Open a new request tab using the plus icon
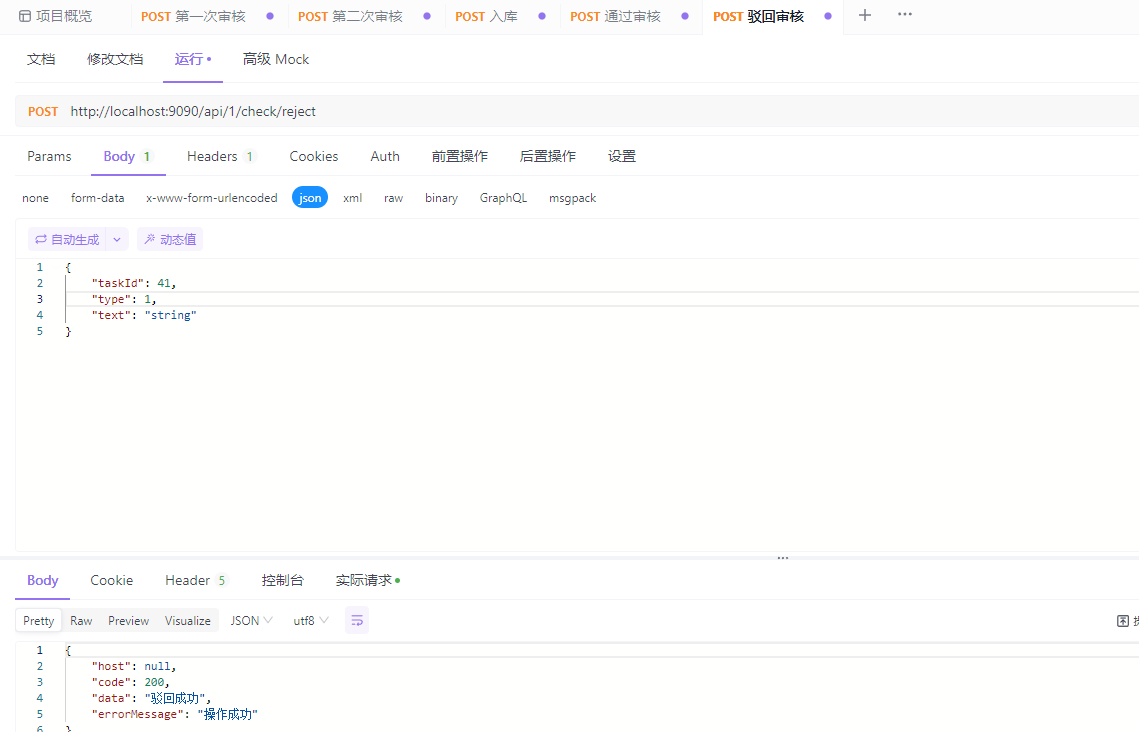Image resolution: width=1139 pixels, height=732 pixels. [864, 16]
